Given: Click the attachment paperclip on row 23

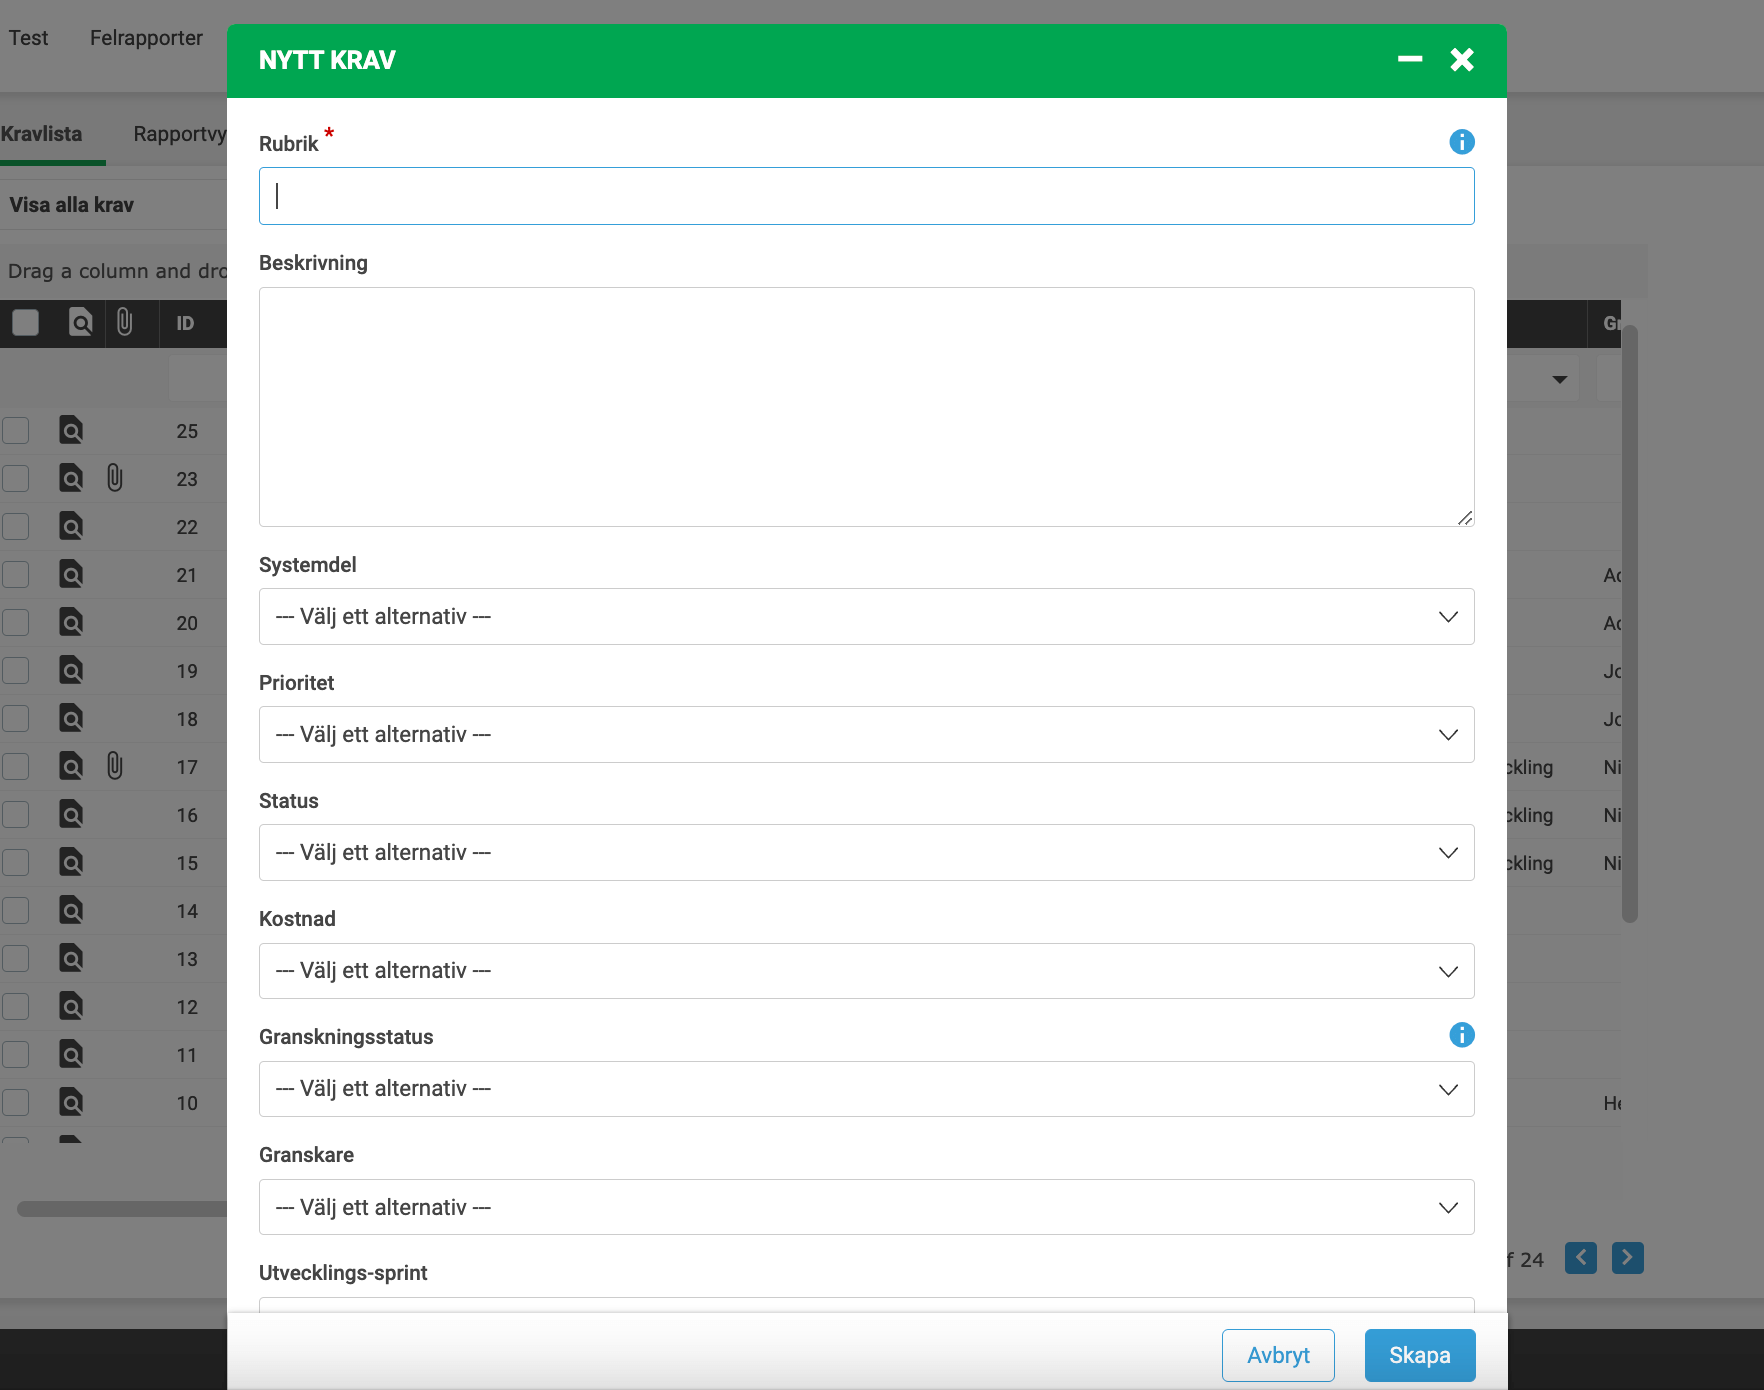Looking at the screenshot, I should (x=115, y=478).
